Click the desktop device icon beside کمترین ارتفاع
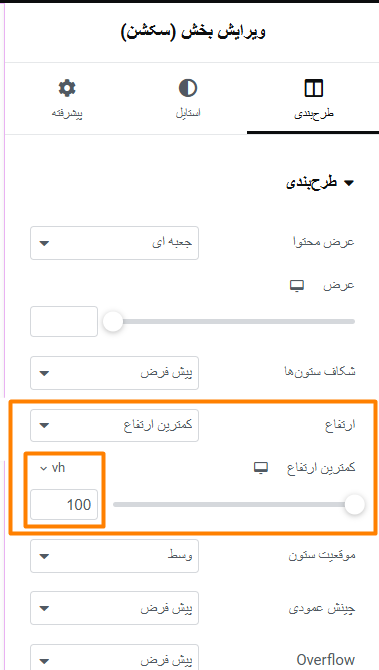Screen dimensions: 379x670 click(261, 468)
